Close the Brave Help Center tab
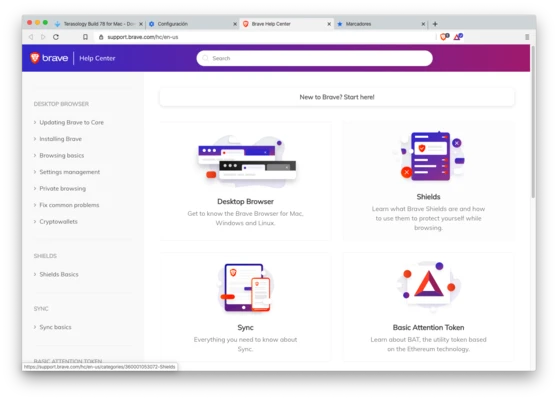The height and width of the screenshot is (400, 558). 329,24
